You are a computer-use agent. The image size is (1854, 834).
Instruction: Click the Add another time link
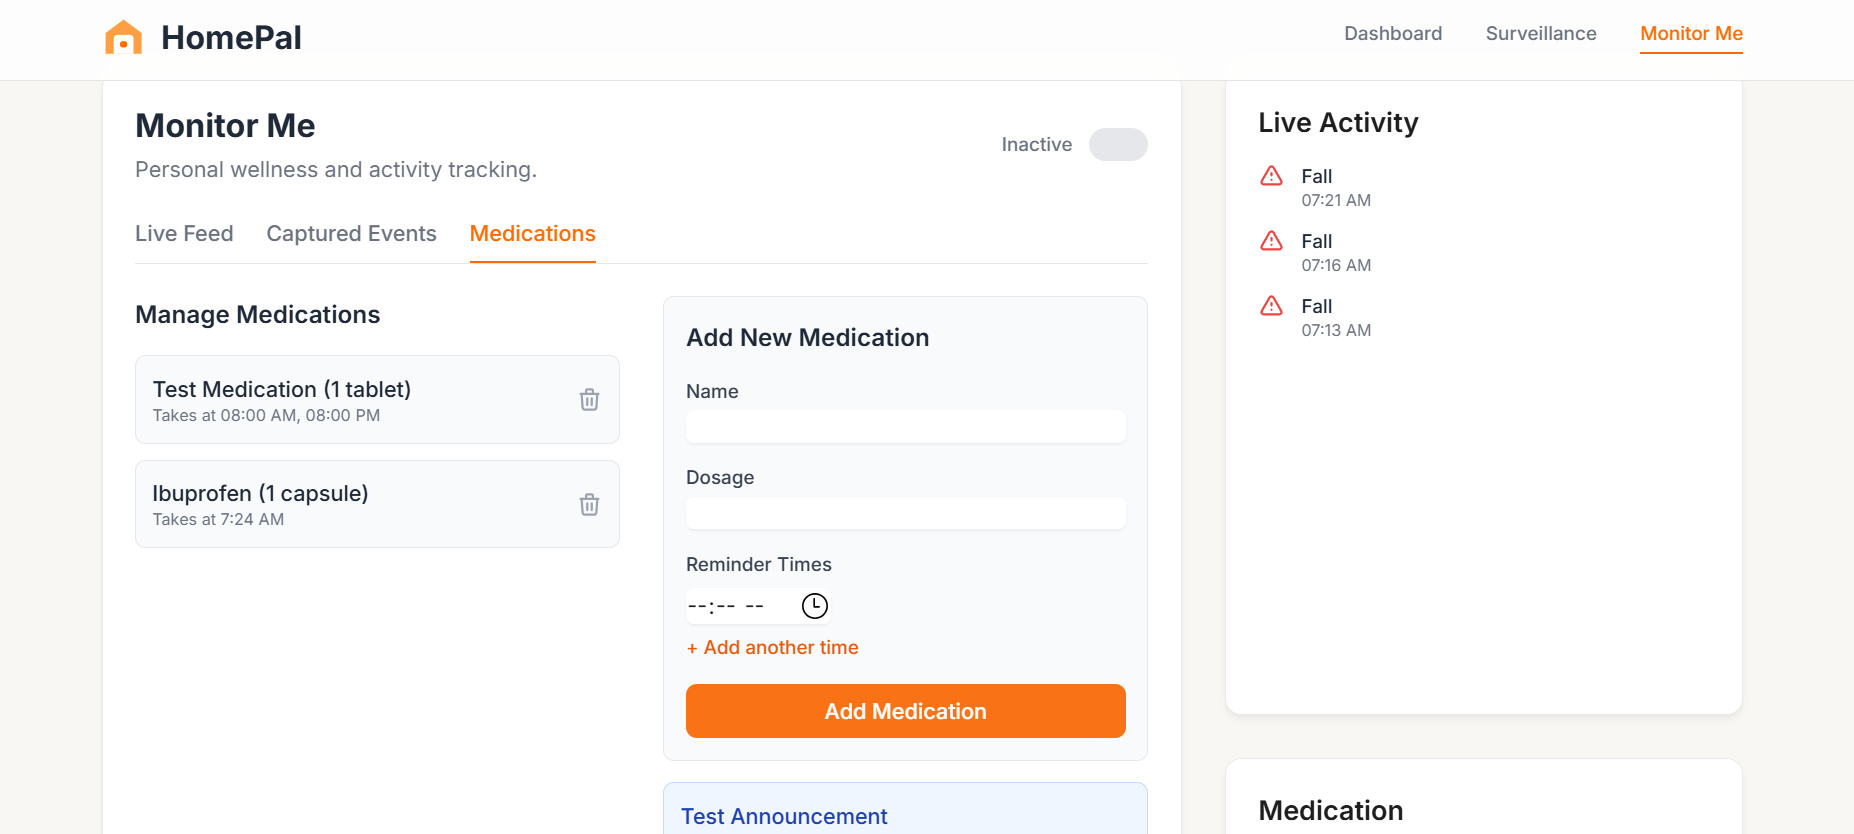point(772,648)
